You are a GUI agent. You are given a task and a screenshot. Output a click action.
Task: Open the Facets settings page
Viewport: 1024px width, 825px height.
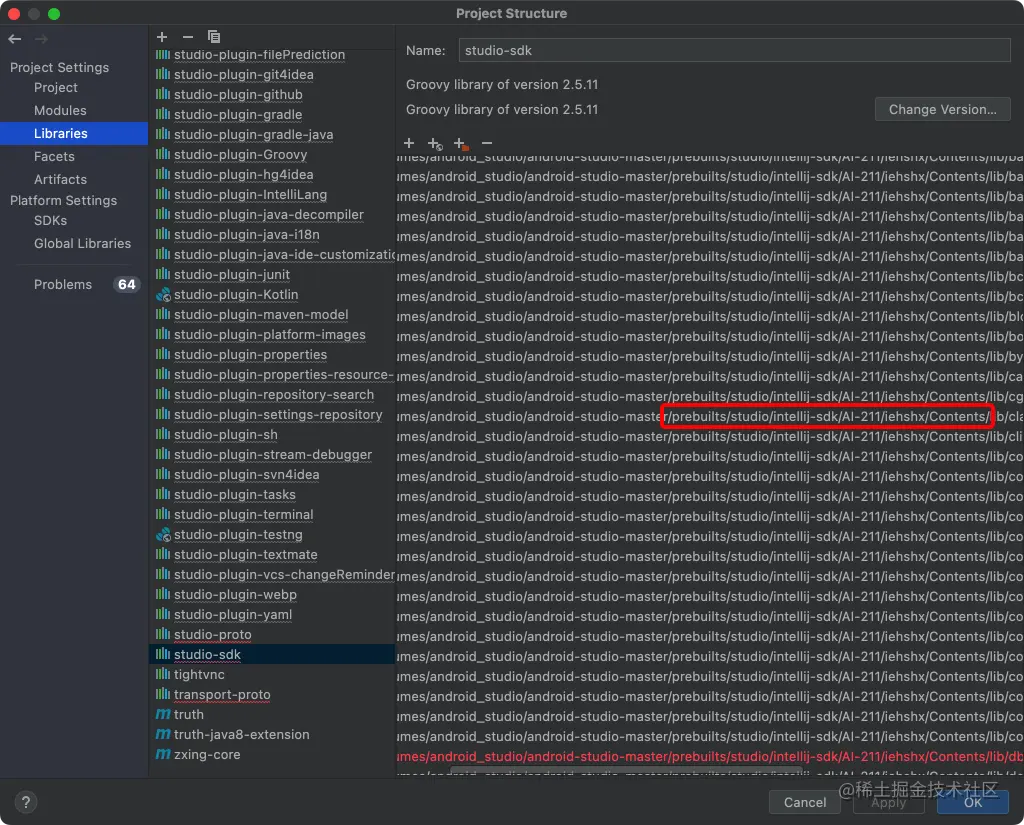coord(54,156)
